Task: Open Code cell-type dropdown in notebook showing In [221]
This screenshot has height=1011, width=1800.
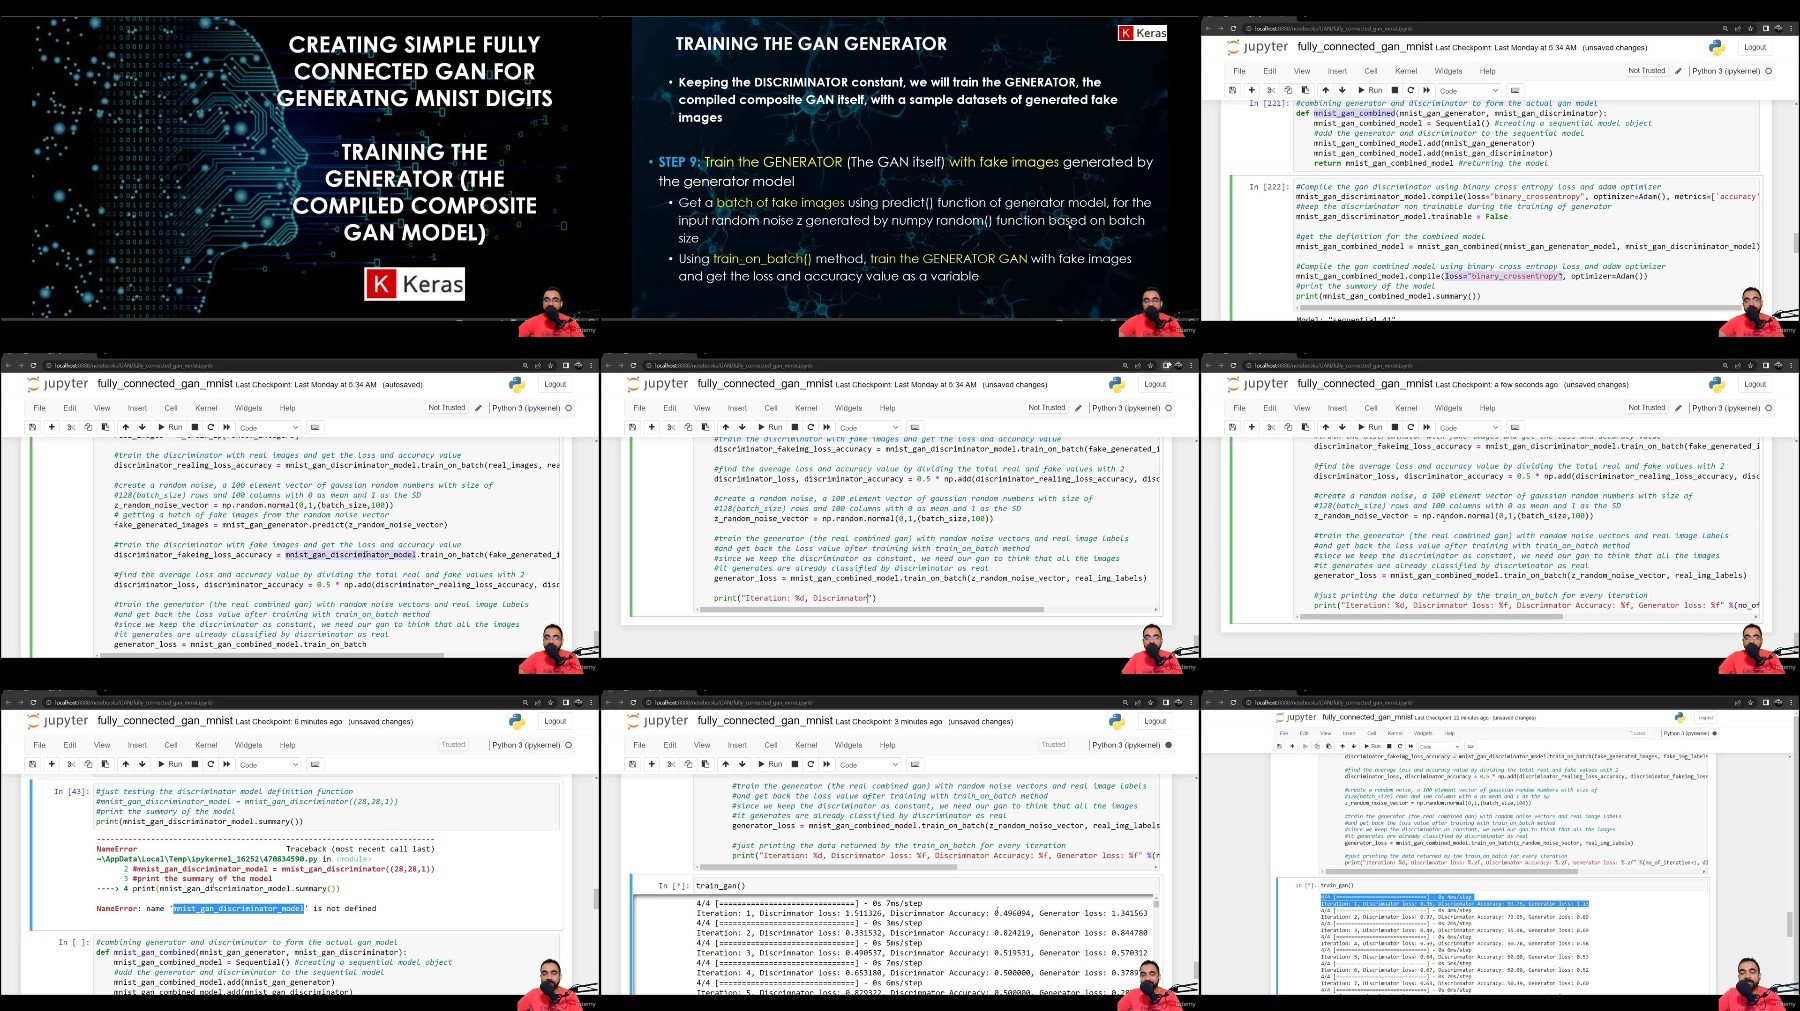Action: click(1468, 90)
